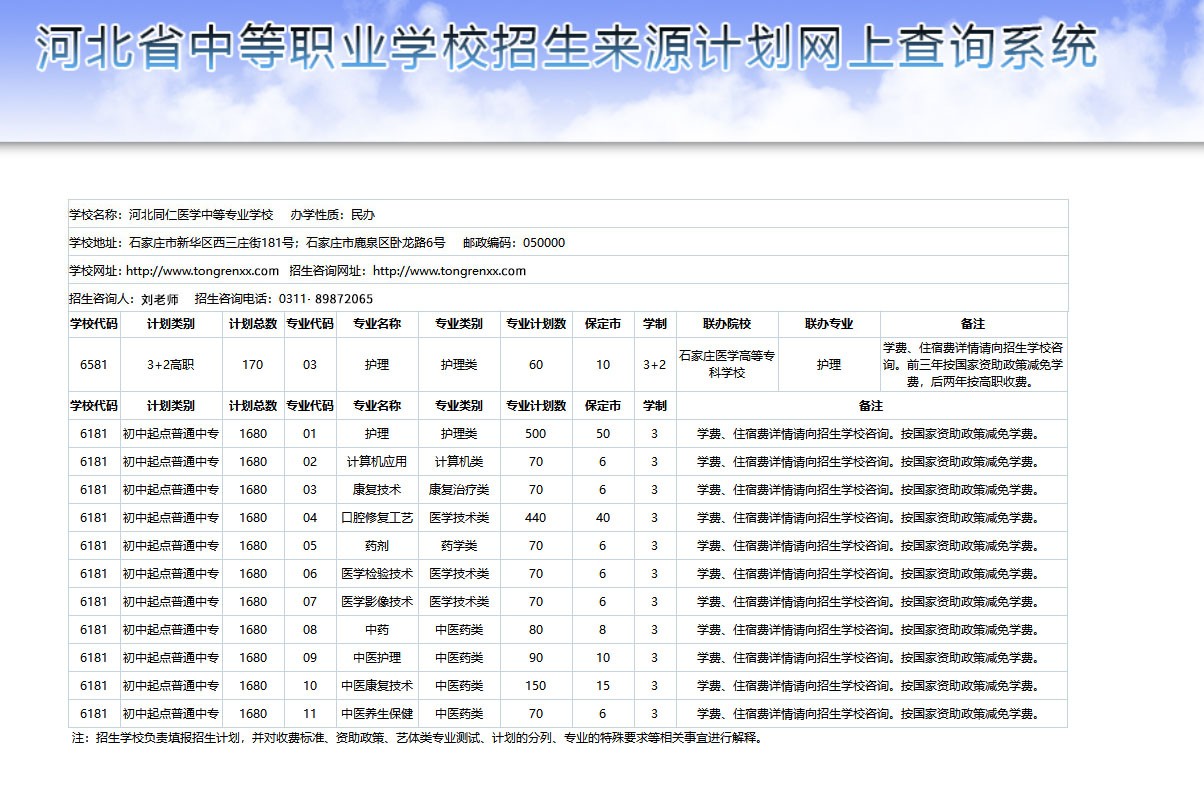Screen dimensions: 1204x788
Task: Click plan number 90 cell
Action: 536,658
